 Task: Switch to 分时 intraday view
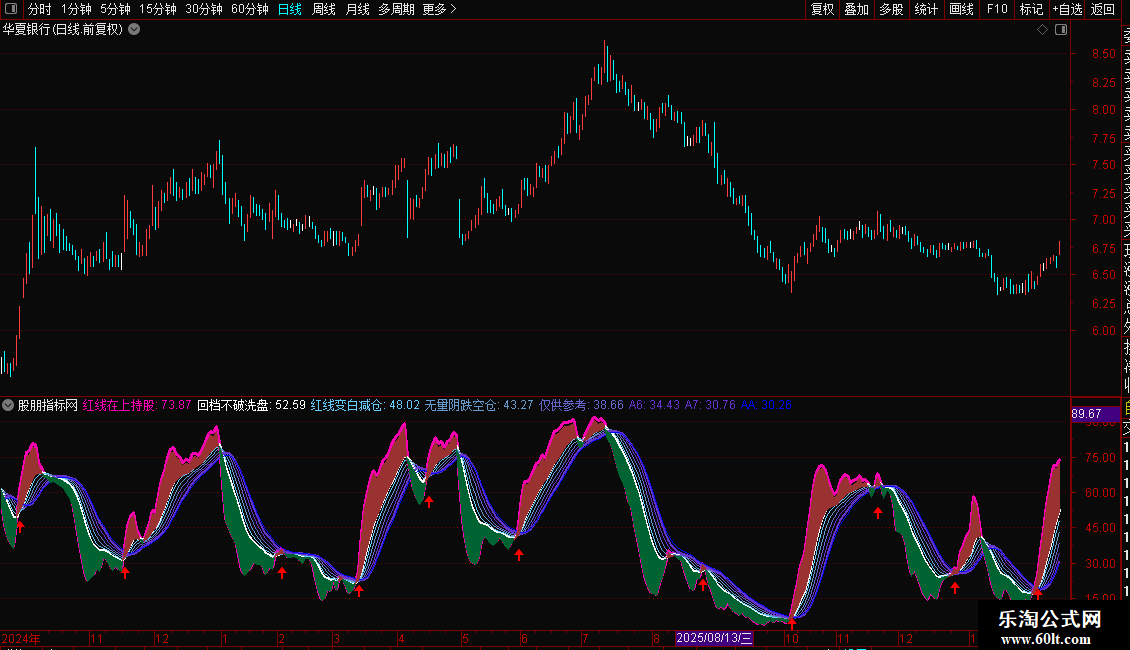[x=40, y=9]
